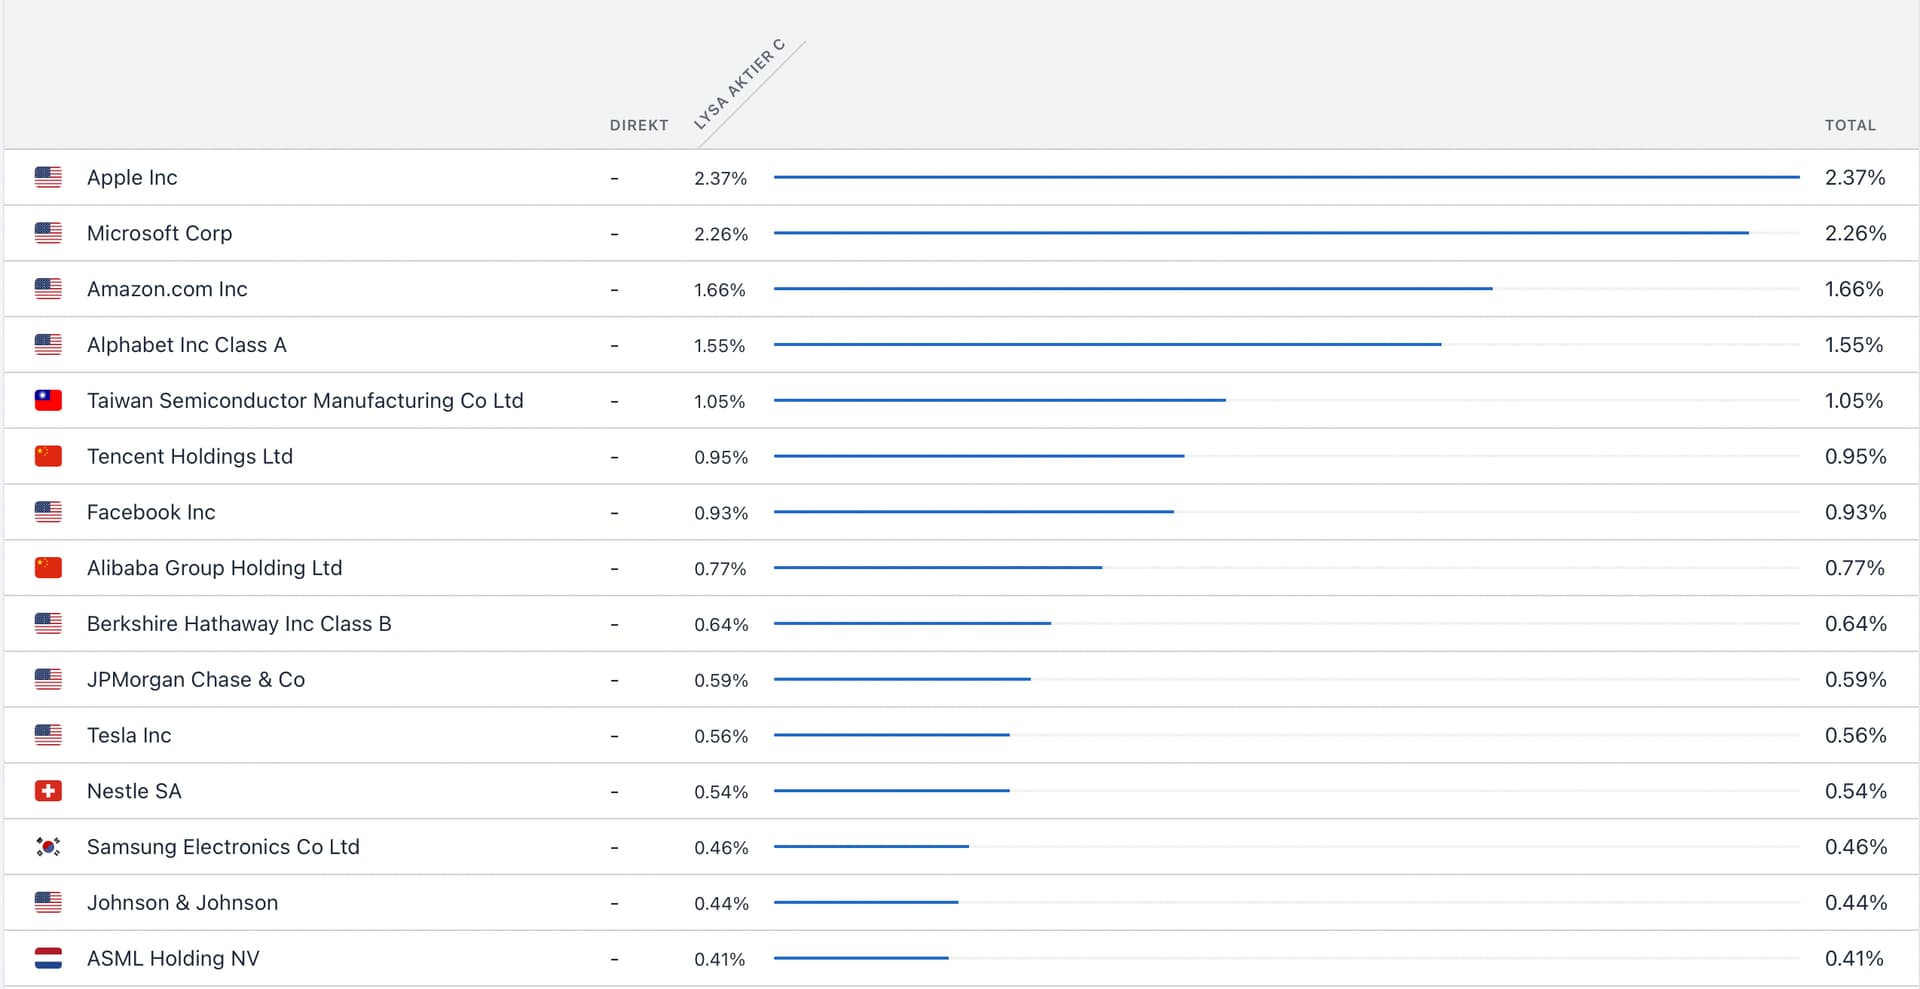Open Berkshire Hathaway Inc Class B
This screenshot has height=989, width=1920.
[239, 624]
